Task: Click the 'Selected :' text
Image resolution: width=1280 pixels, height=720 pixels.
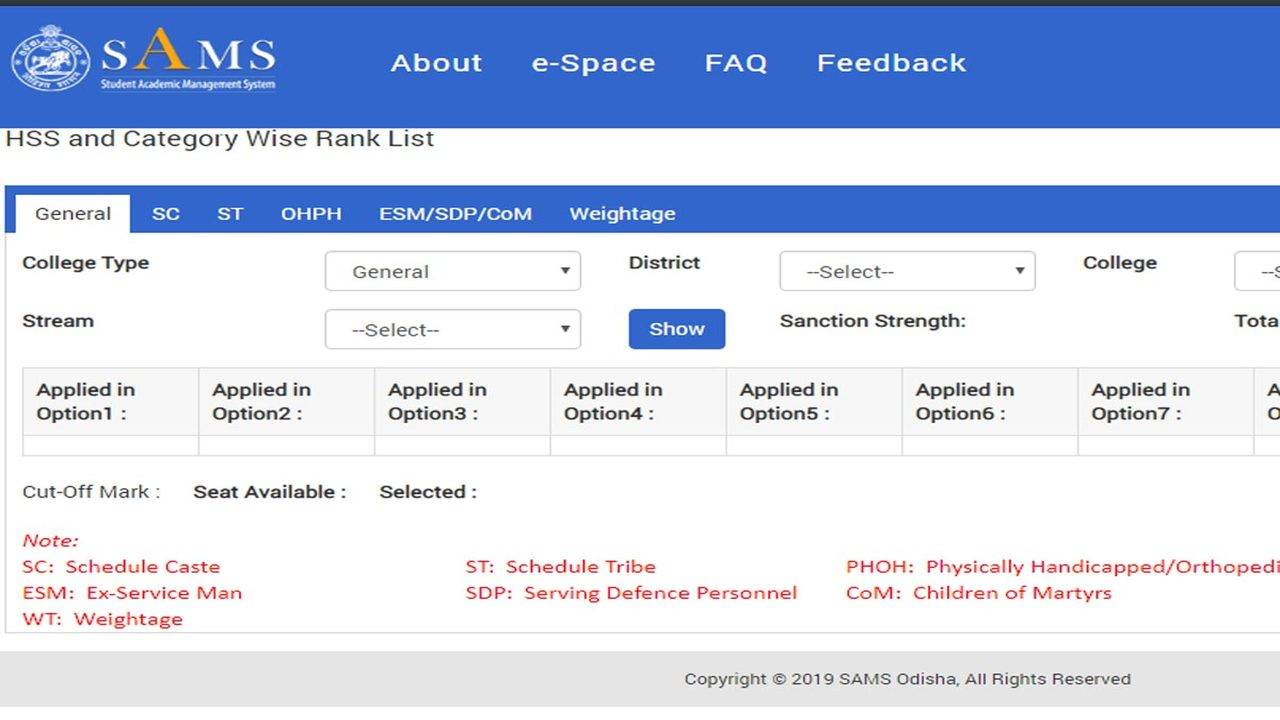Action: click(x=428, y=492)
